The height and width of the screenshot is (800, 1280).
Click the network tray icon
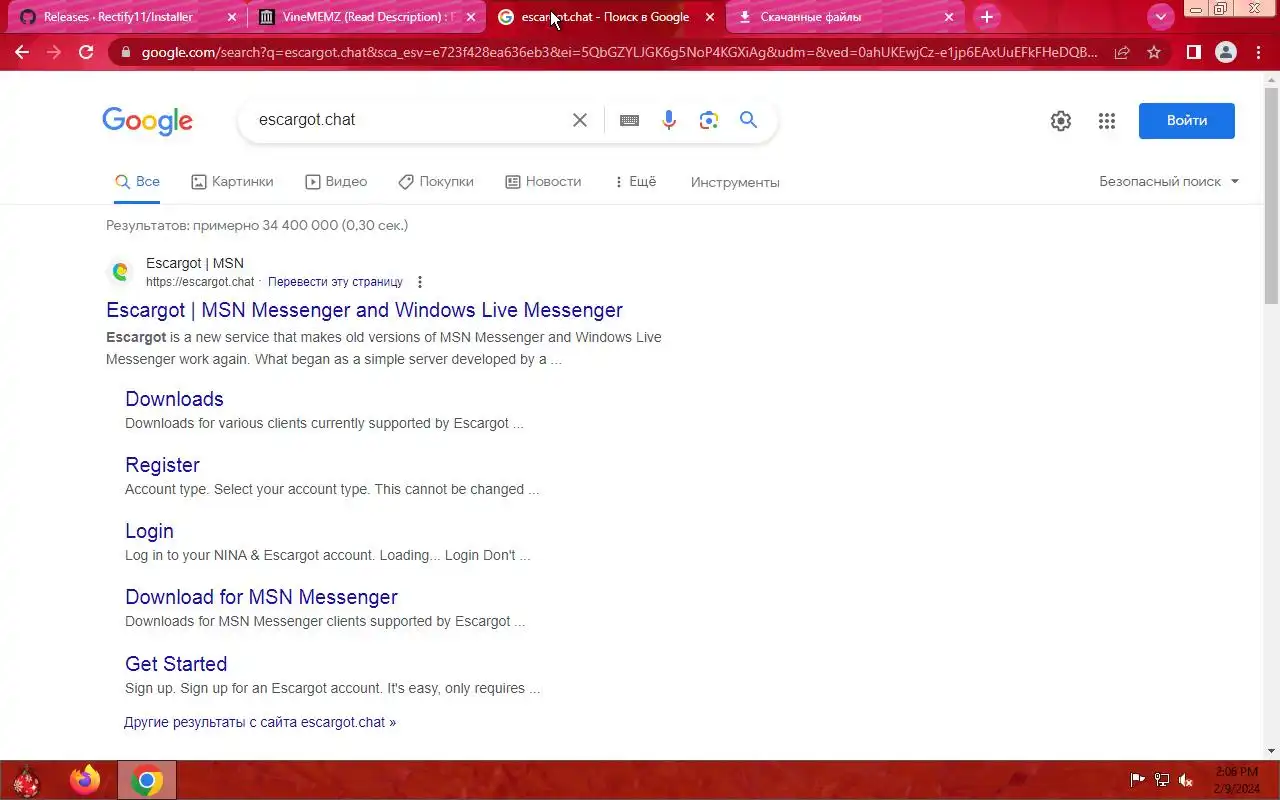tap(1162, 780)
